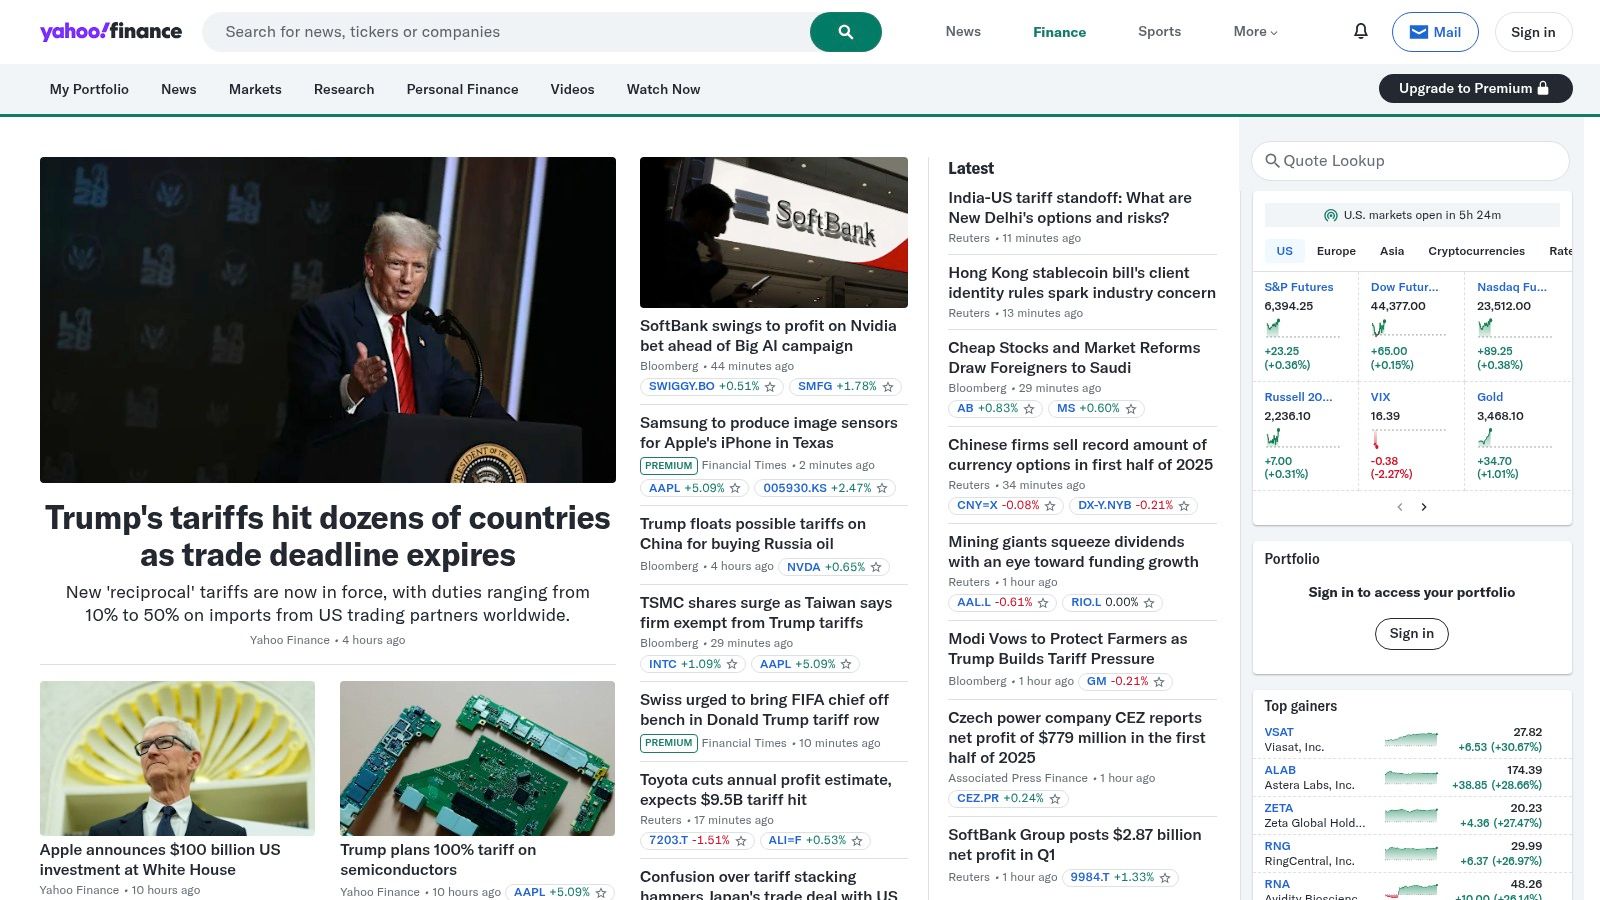
Task: Open Personal Finance menu
Action: [x=462, y=89]
